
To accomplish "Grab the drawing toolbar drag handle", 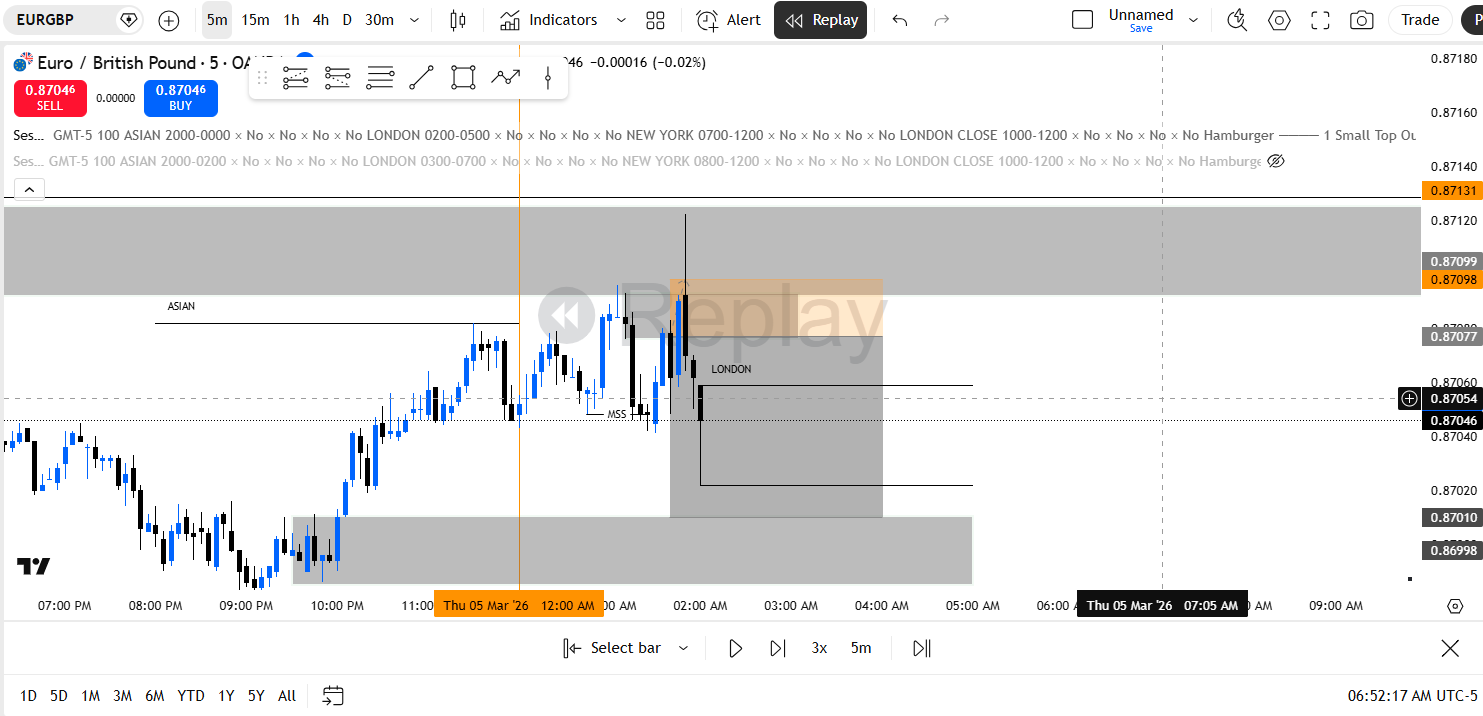I will pos(263,78).
